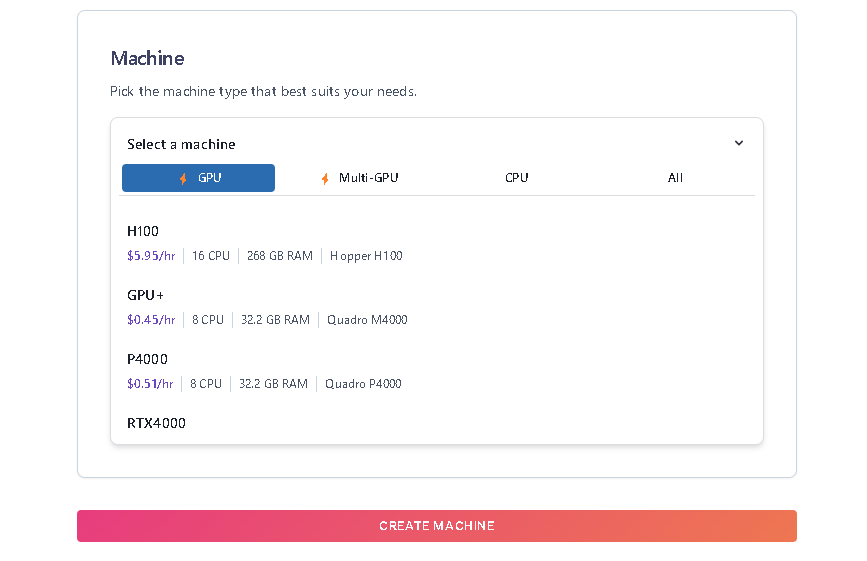This screenshot has width=867, height=561.
Task: Select the GPU machine tab
Action: [198, 178]
